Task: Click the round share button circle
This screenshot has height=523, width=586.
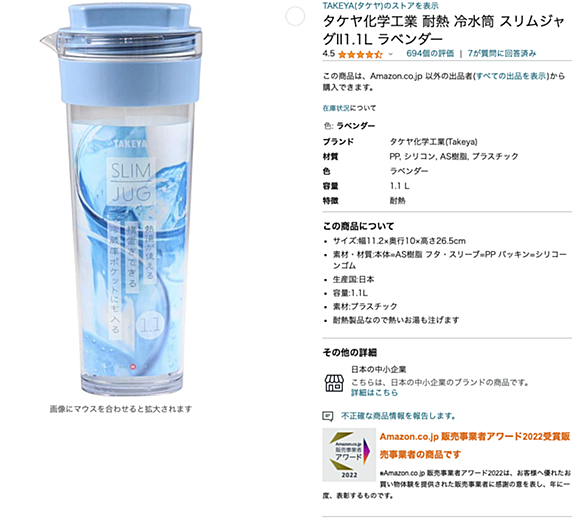Action: [x=295, y=16]
